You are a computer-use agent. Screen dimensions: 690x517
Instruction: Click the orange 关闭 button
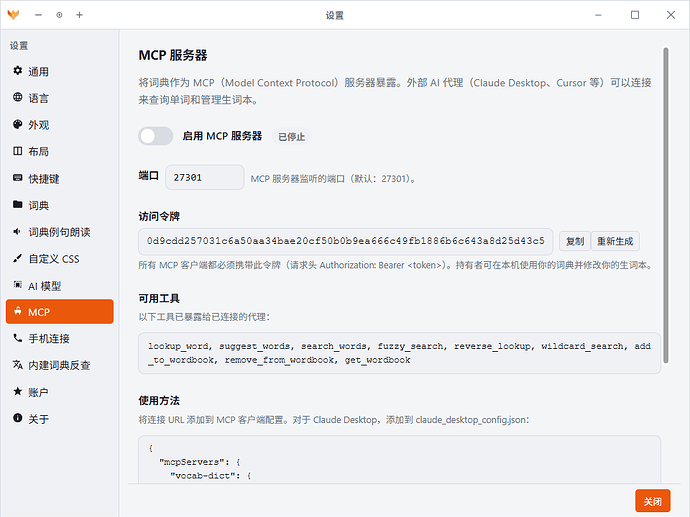pyautogui.click(x=653, y=501)
